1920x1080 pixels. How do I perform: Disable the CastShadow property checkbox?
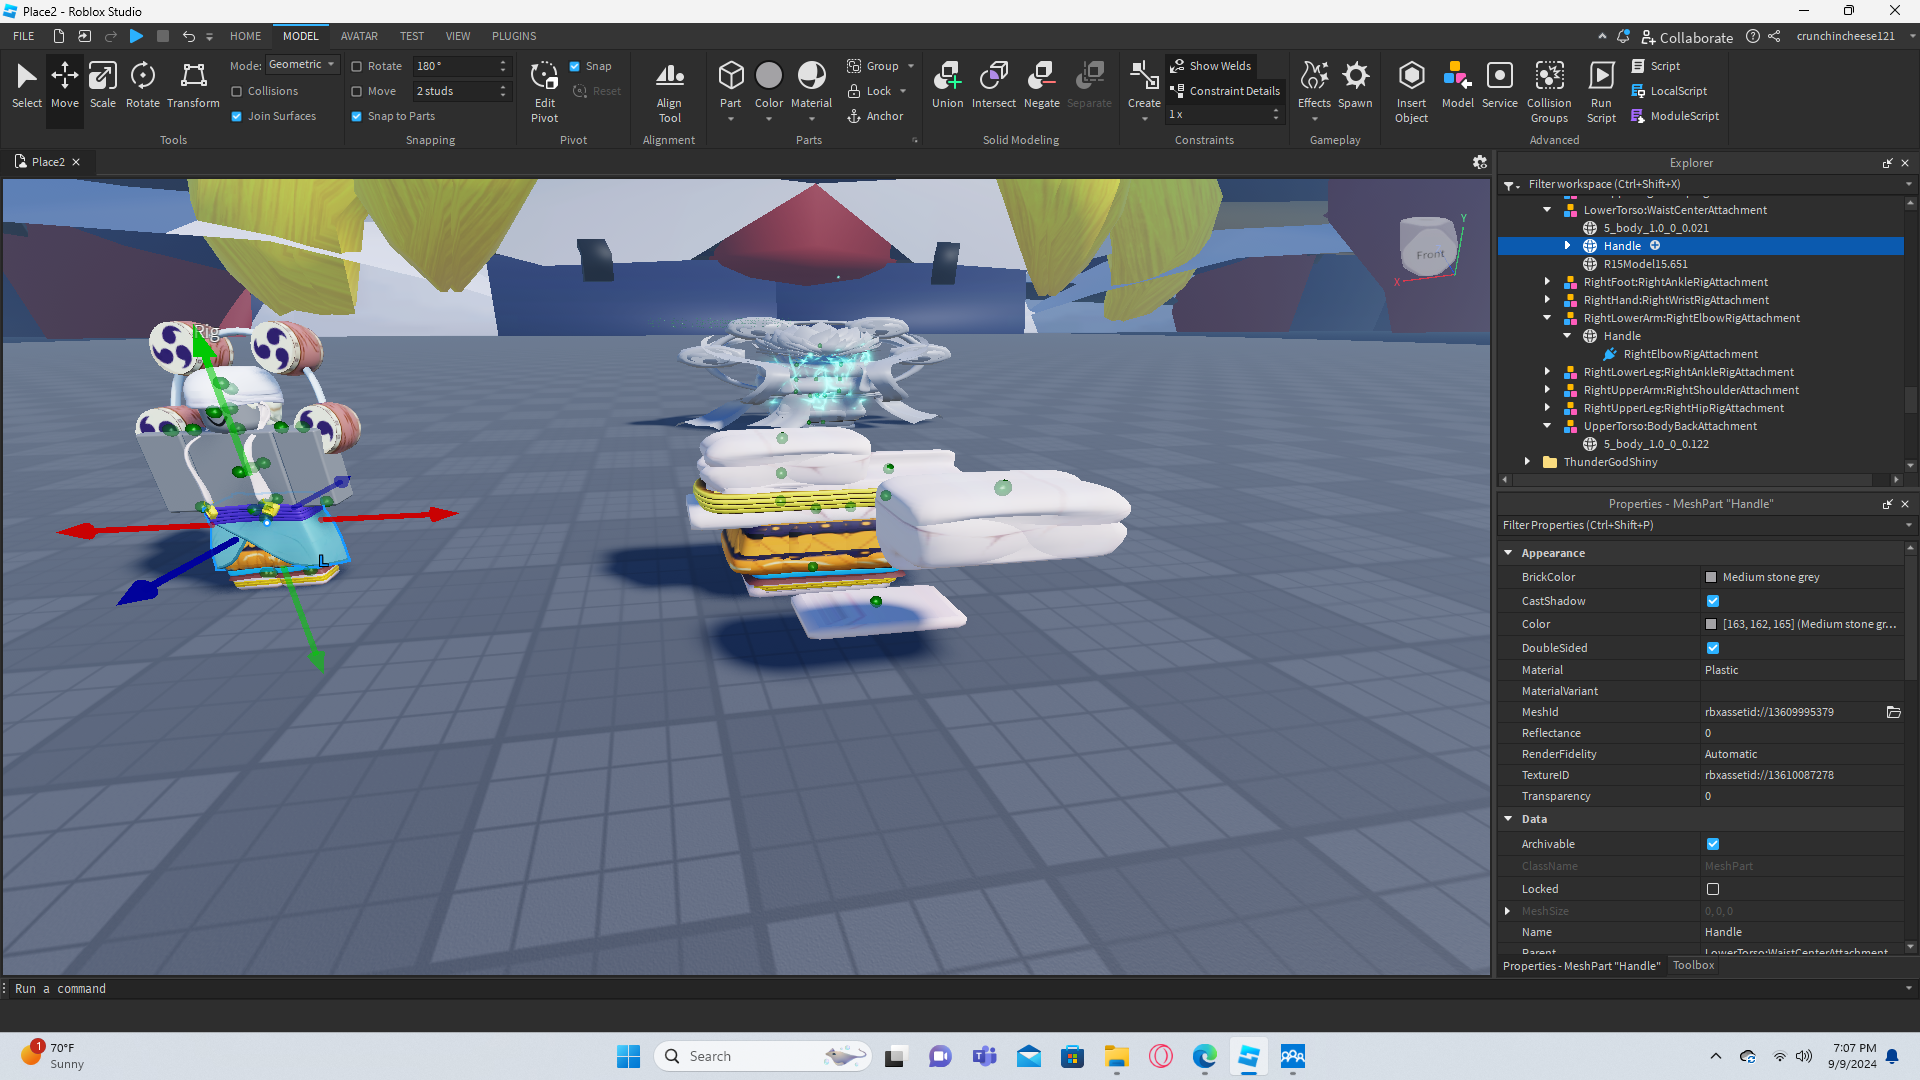1713,601
